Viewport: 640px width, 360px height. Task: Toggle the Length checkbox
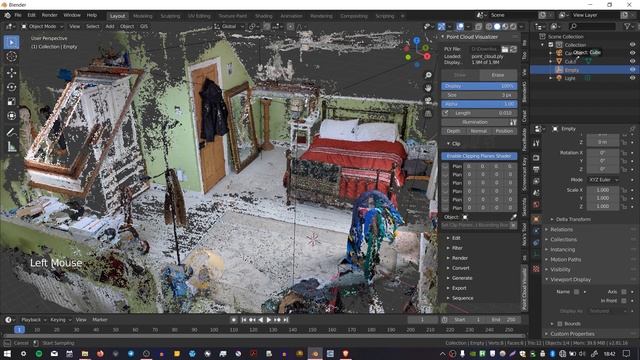(x=446, y=113)
